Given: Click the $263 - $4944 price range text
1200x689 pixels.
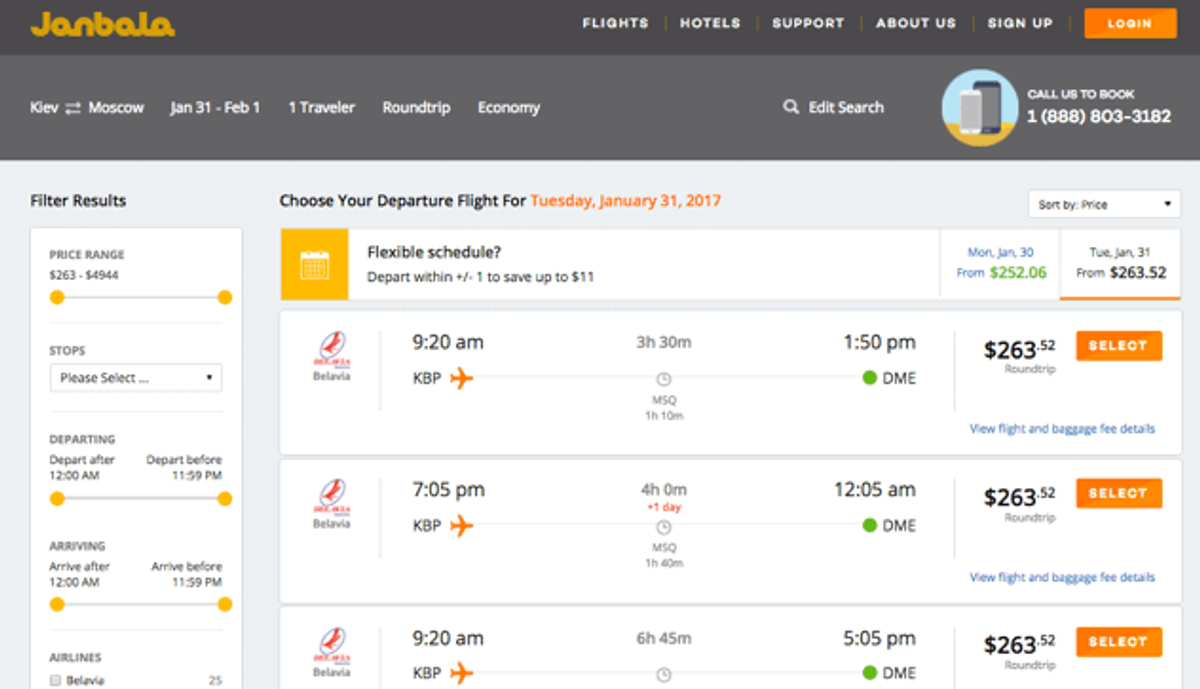Looking at the screenshot, I should pyautogui.click(x=84, y=274).
